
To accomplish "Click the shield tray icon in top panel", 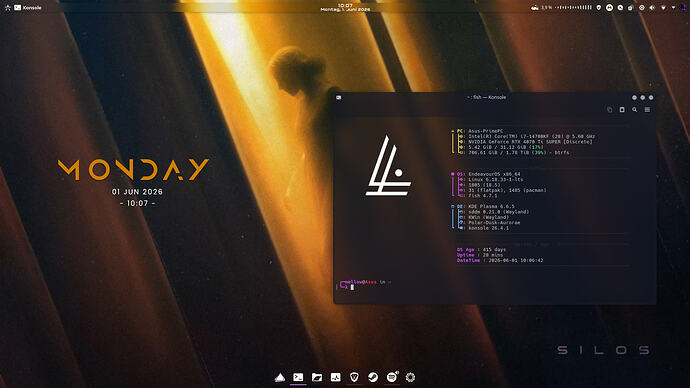I will (598, 7).
